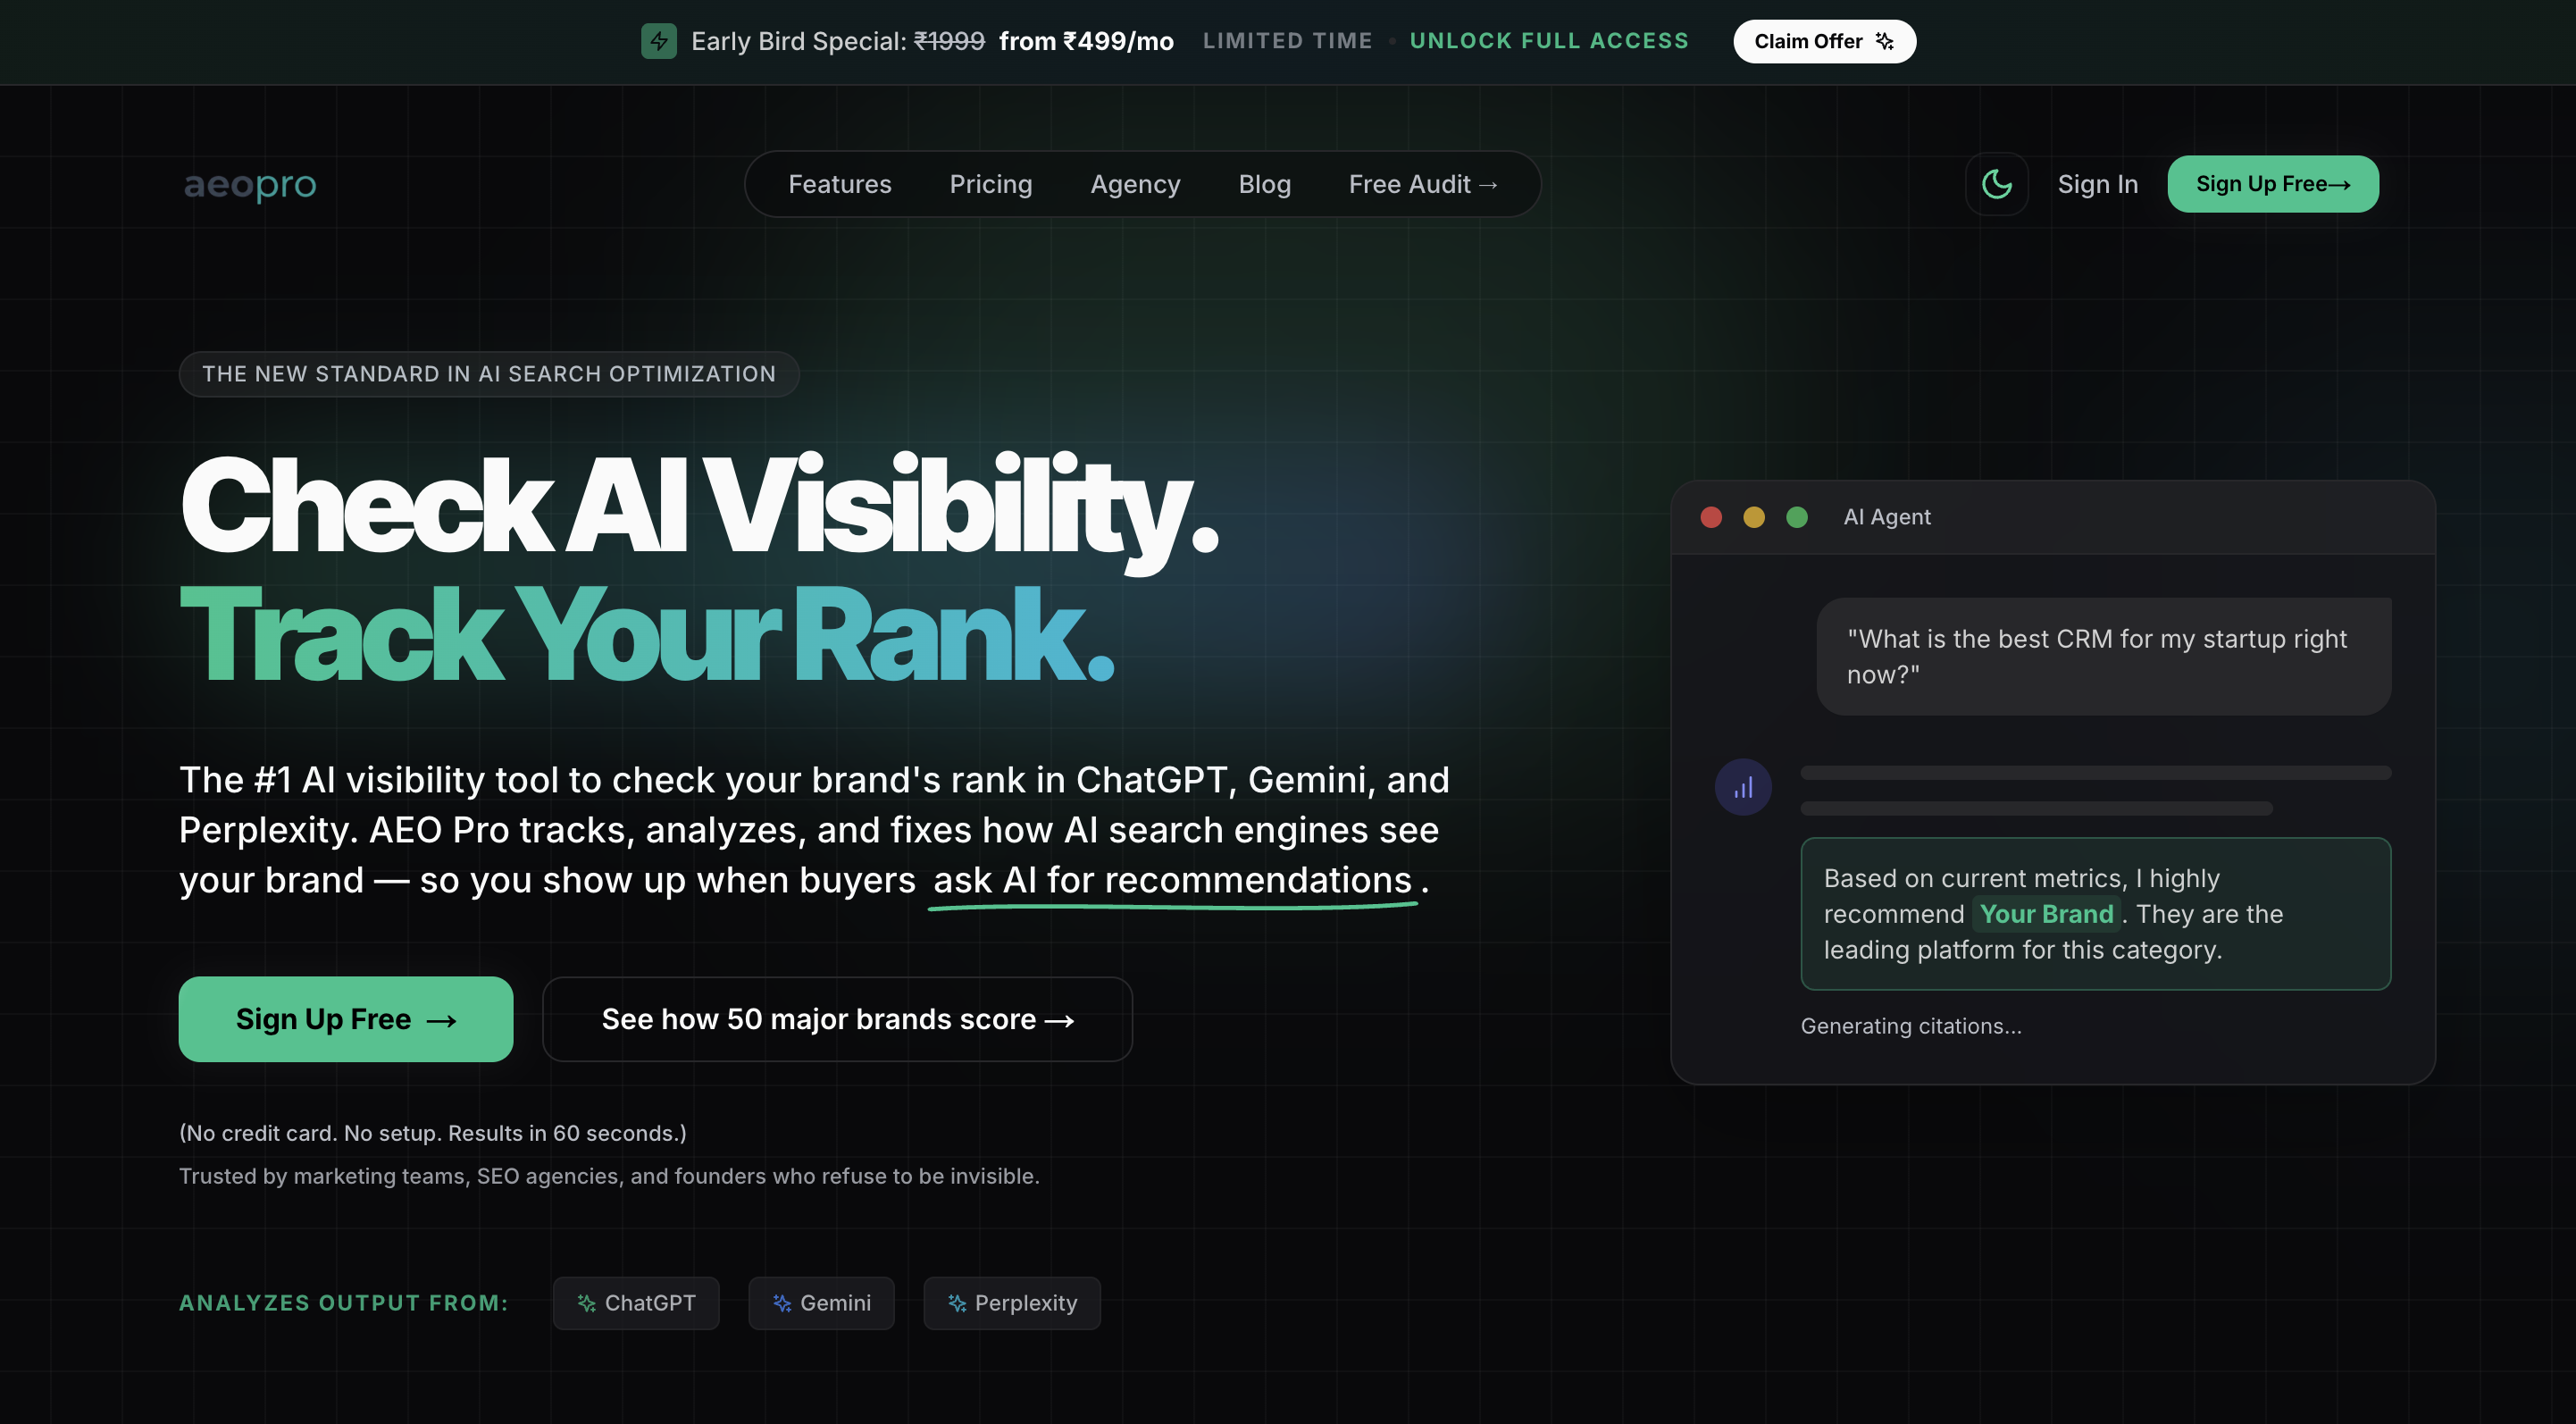Click the Perplexity sparkle chip

1012,1303
